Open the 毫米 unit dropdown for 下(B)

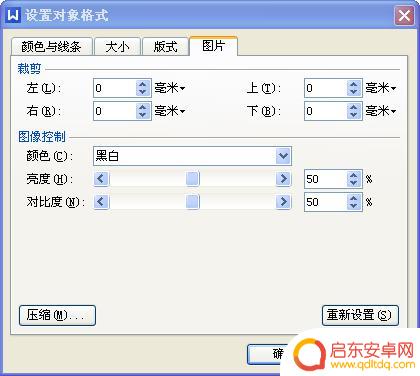(381, 111)
